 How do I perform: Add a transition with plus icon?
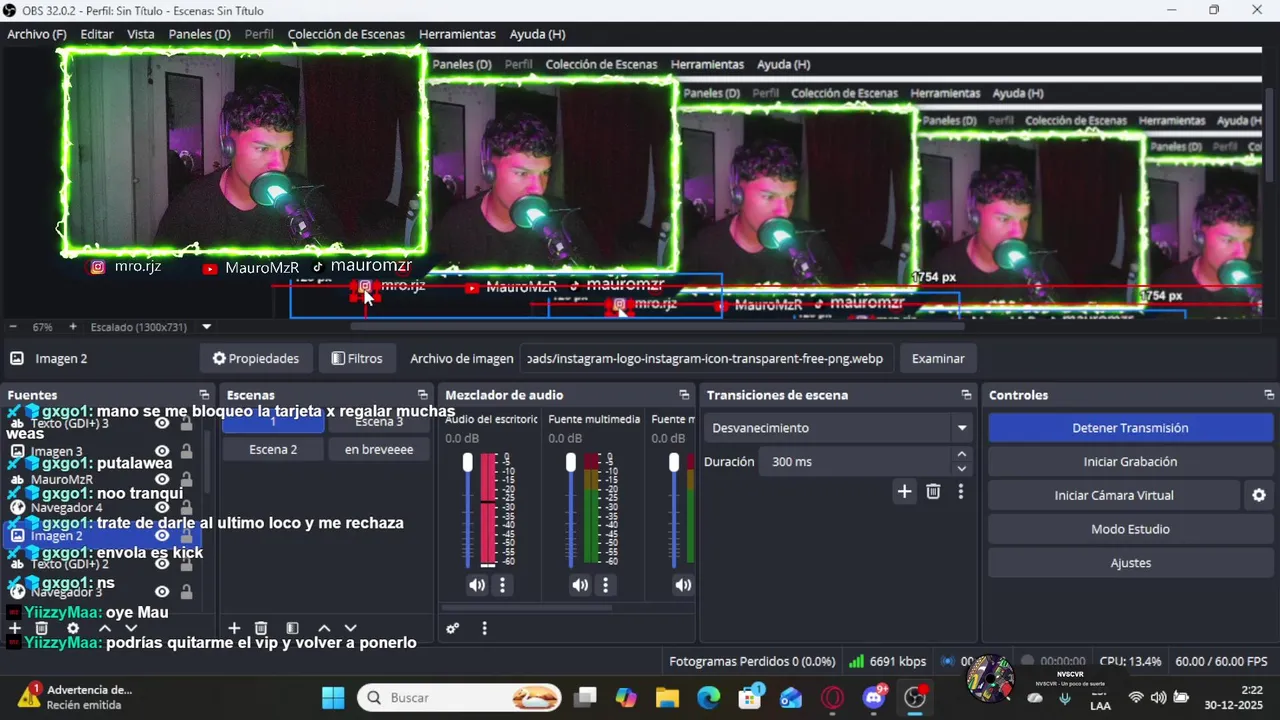pyautogui.click(x=904, y=491)
